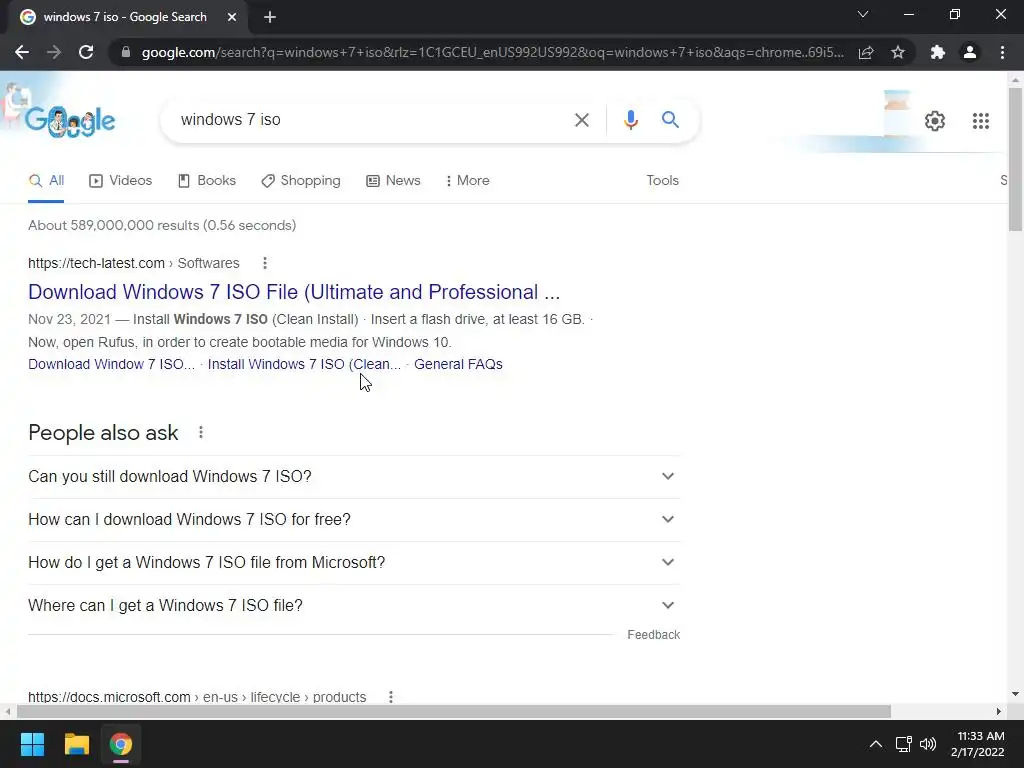Switch to Videos results tab
1024x768 pixels.
(x=121, y=181)
